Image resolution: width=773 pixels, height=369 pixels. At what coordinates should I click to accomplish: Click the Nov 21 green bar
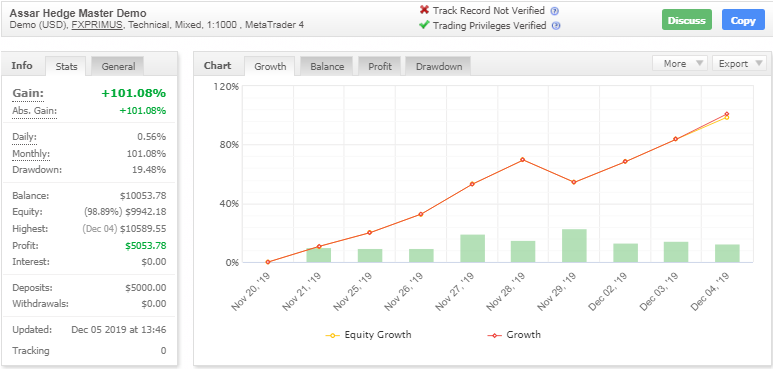tap(318, 255)
